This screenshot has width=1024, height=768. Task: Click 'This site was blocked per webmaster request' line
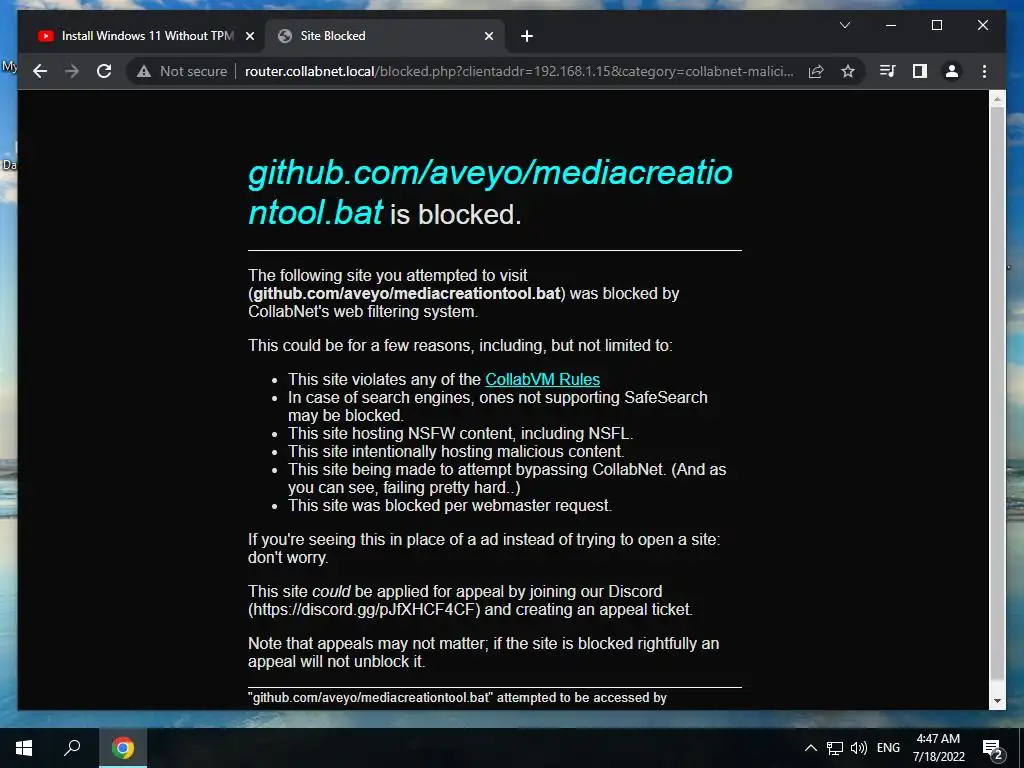click(449, 505)
